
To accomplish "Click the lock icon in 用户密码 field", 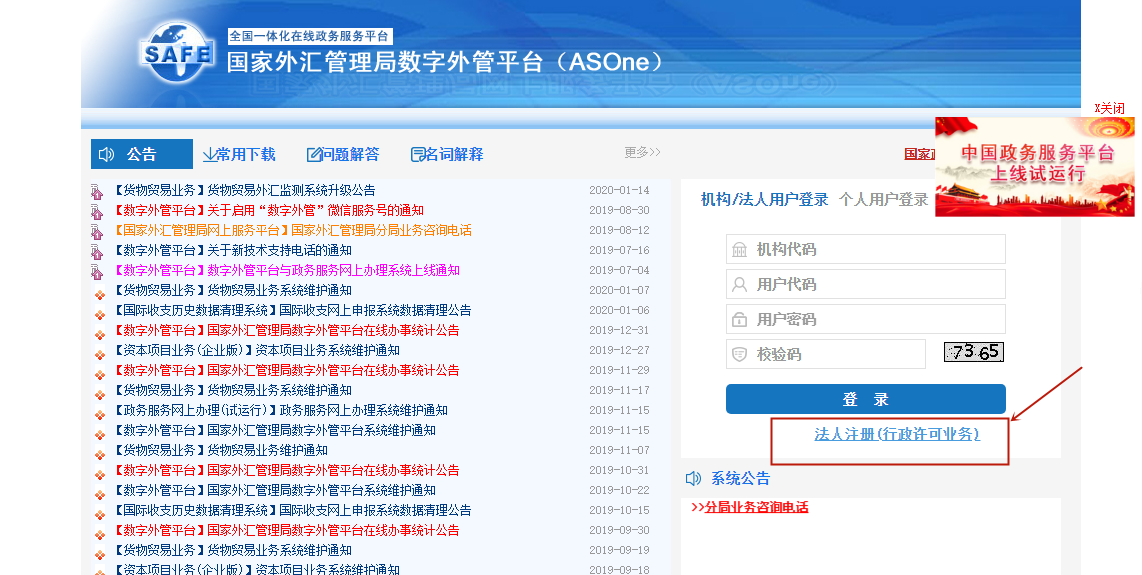I will (739, 319).
